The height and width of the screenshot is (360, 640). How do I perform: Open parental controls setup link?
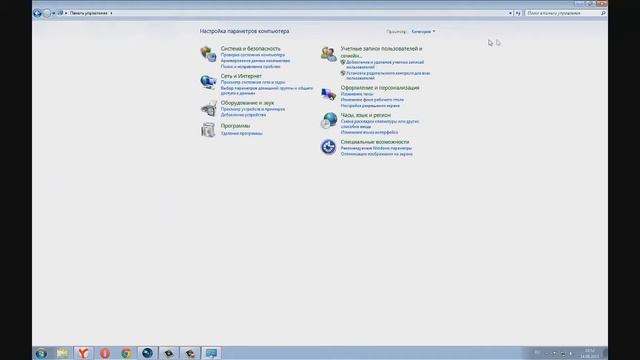(x=388, y=76)
